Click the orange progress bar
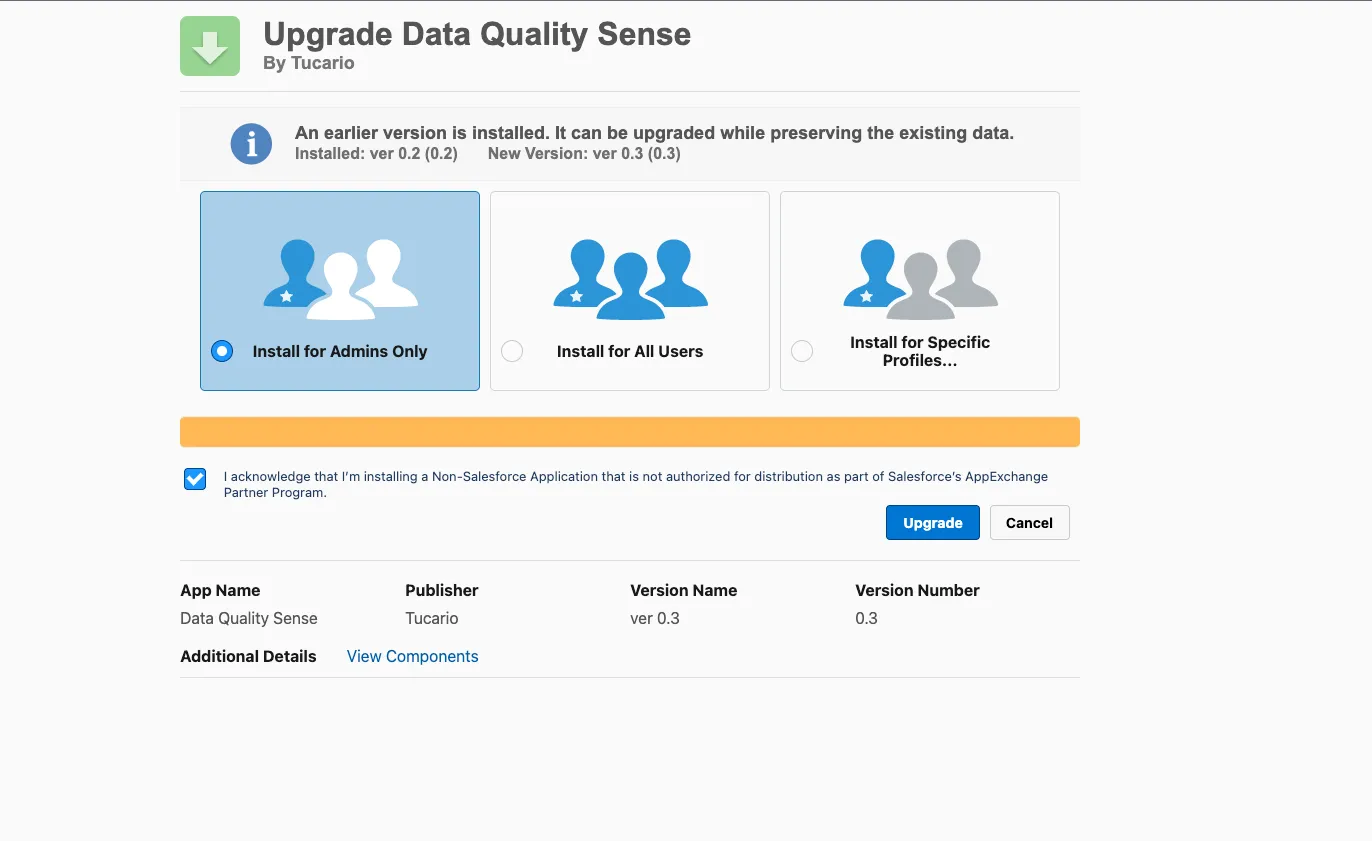This screenshot has width=1372, height=841. (x=629, y=431)
